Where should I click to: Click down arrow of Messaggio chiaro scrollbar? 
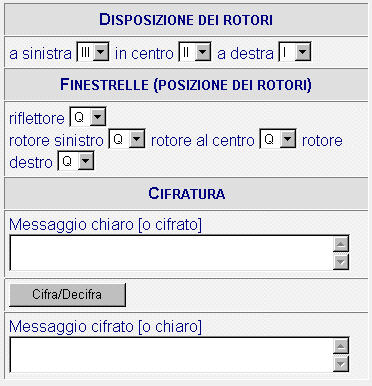pos(341,262)
